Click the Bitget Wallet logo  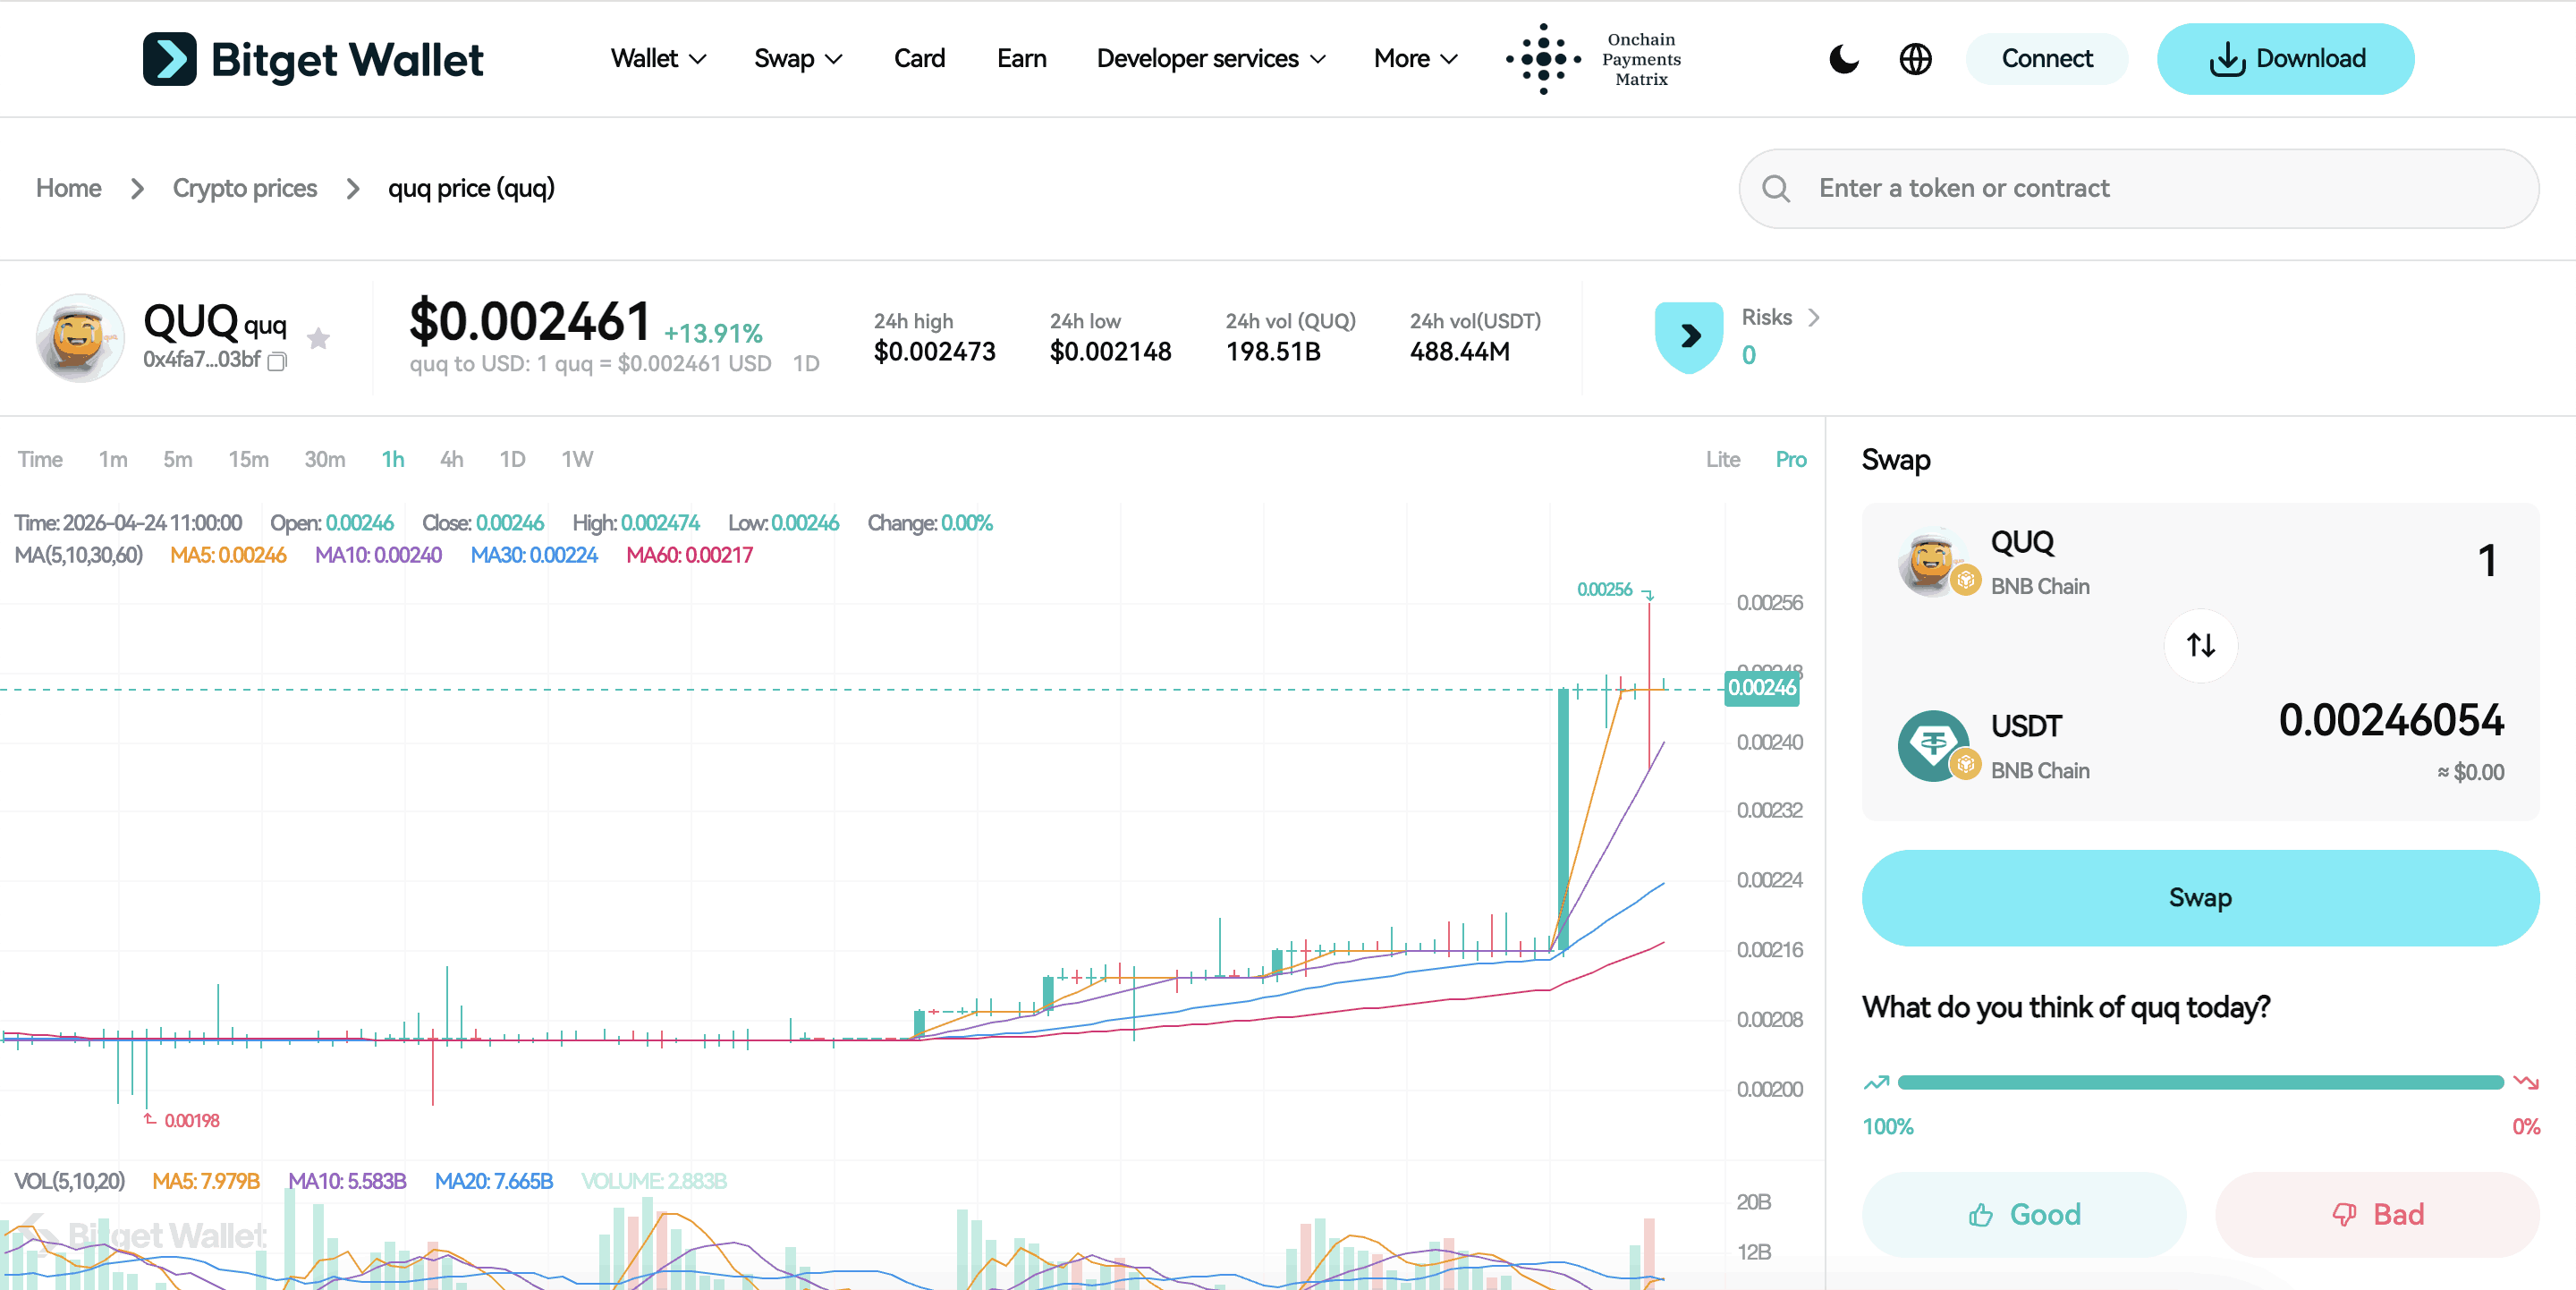pyautogui.click(x=313, y=59)
